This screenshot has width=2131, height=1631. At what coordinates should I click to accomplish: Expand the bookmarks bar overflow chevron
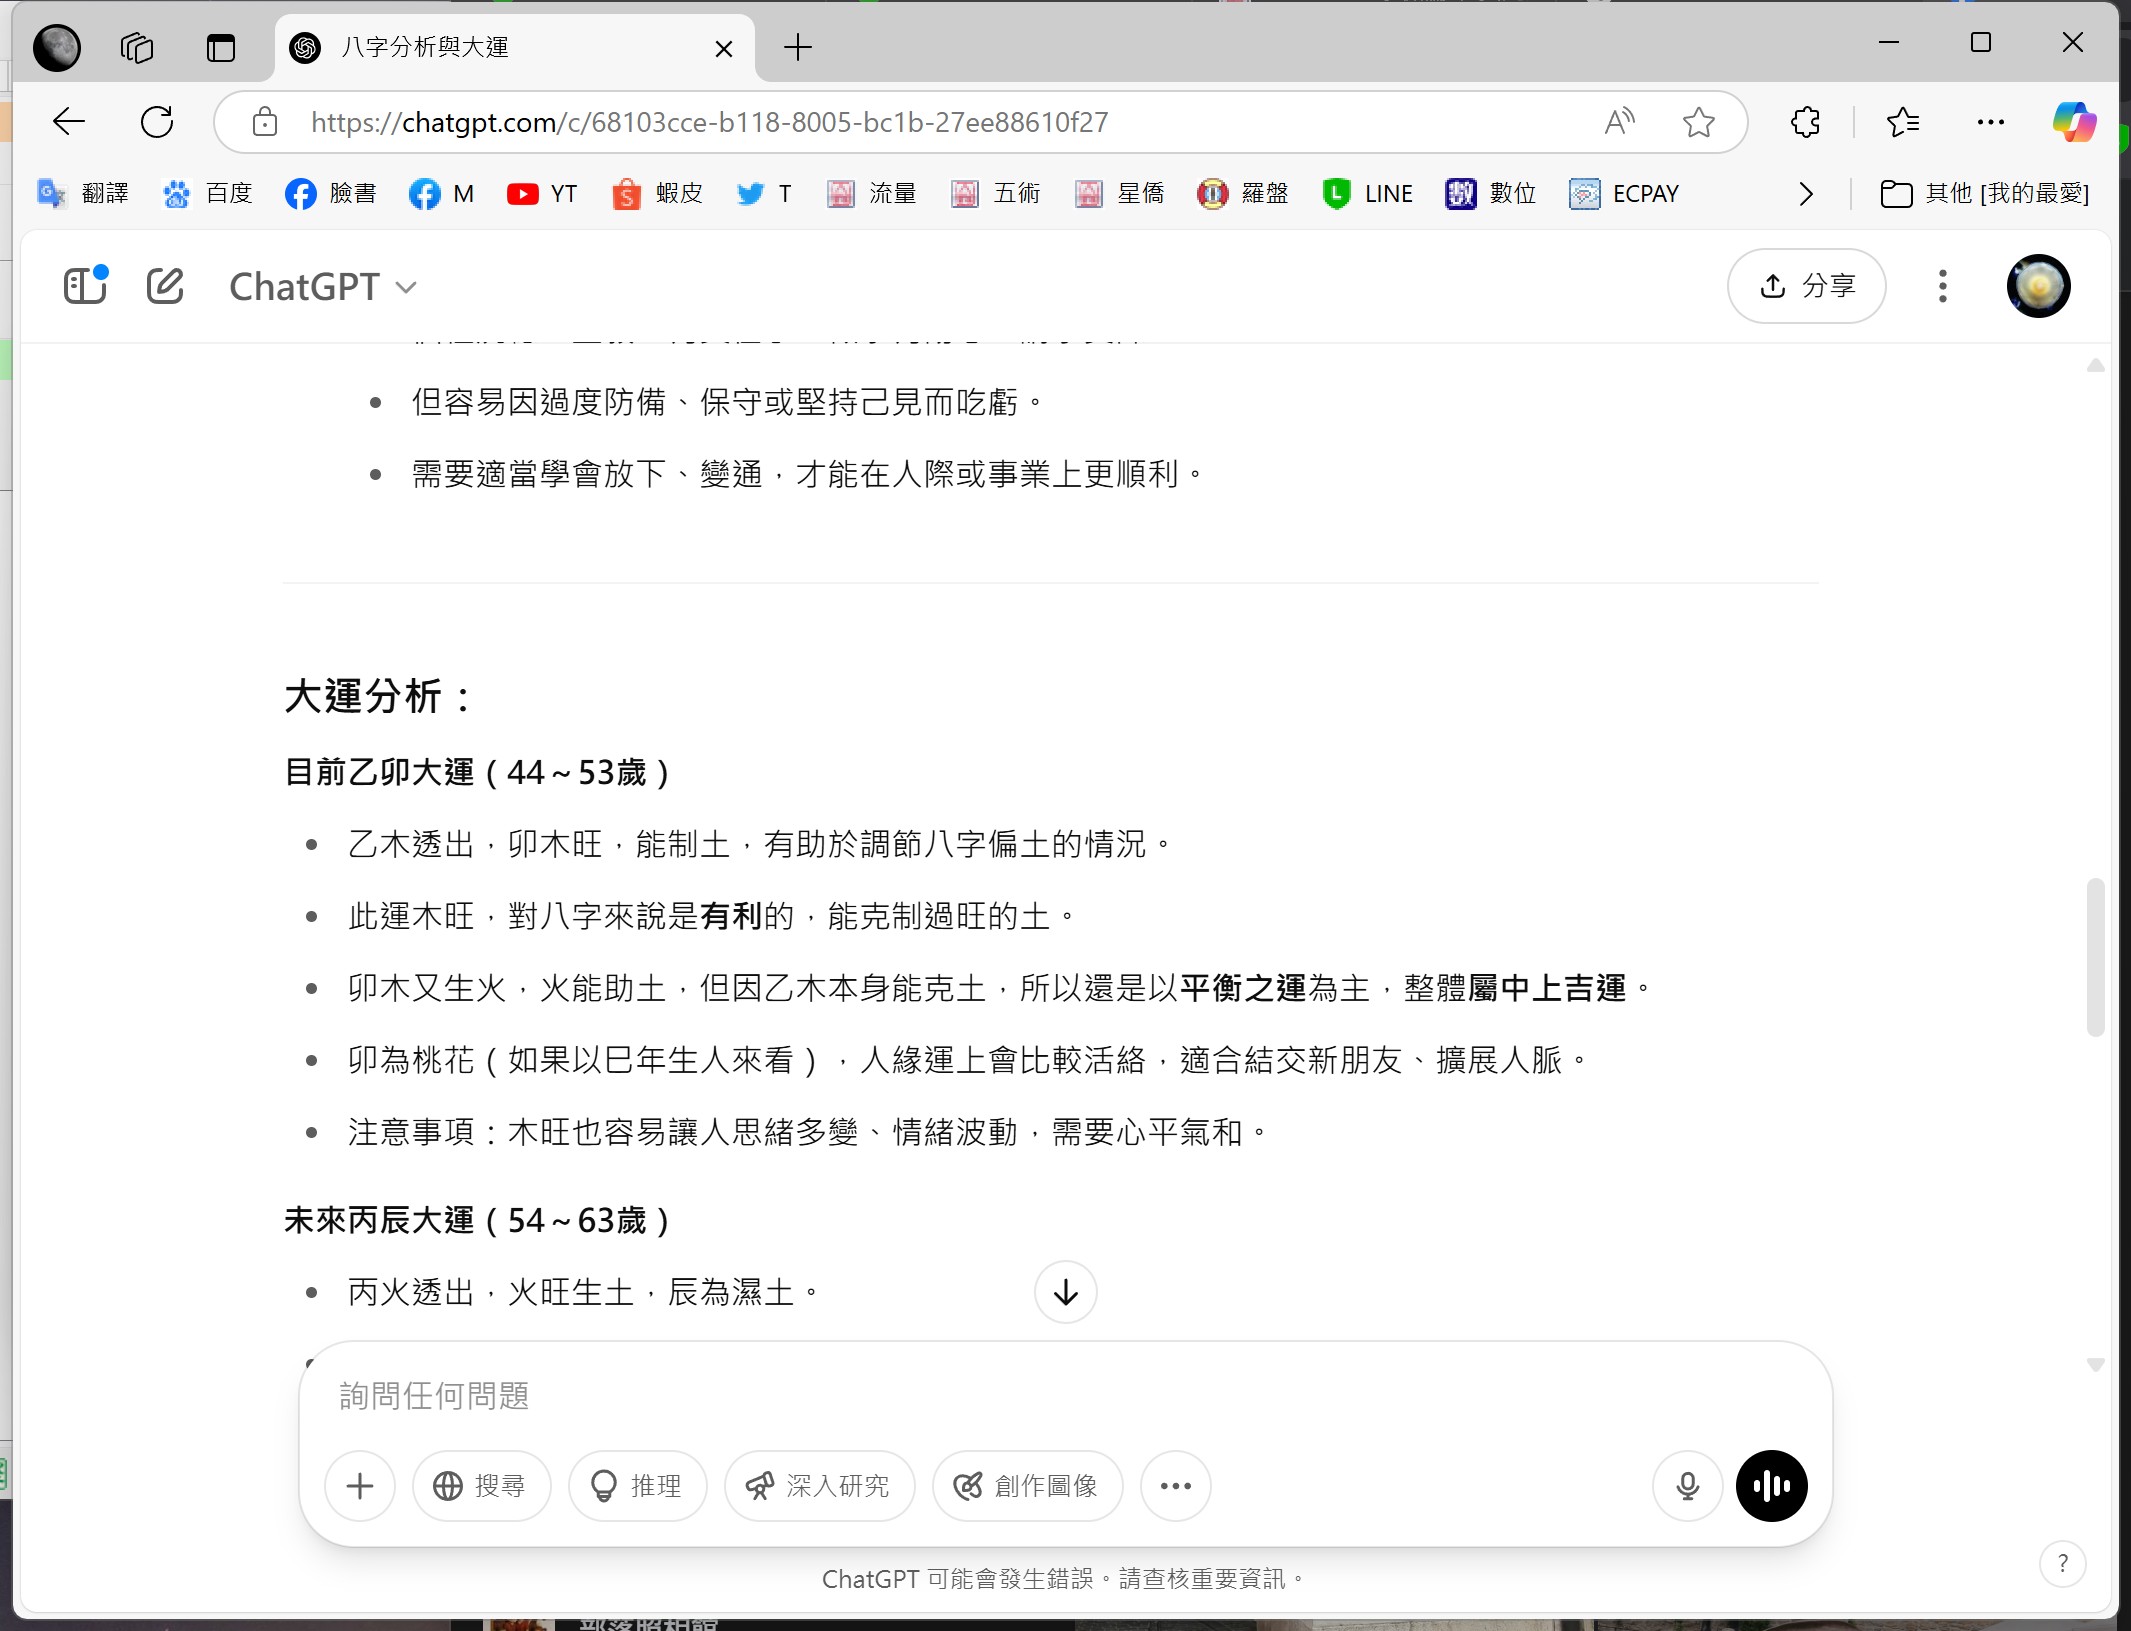tap(1805, 194)
